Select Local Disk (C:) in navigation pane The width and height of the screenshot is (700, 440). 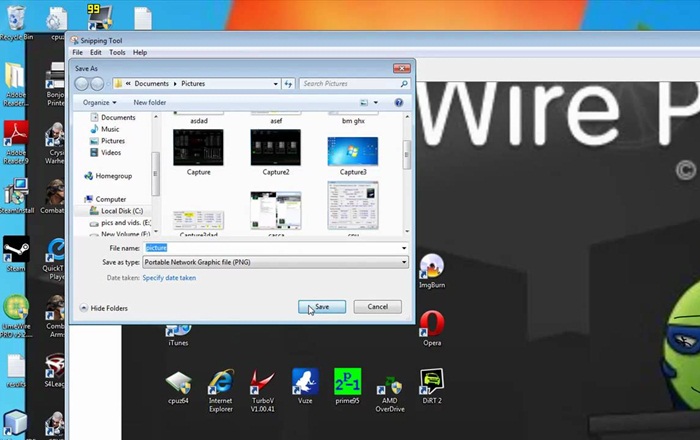click(116, 211)
